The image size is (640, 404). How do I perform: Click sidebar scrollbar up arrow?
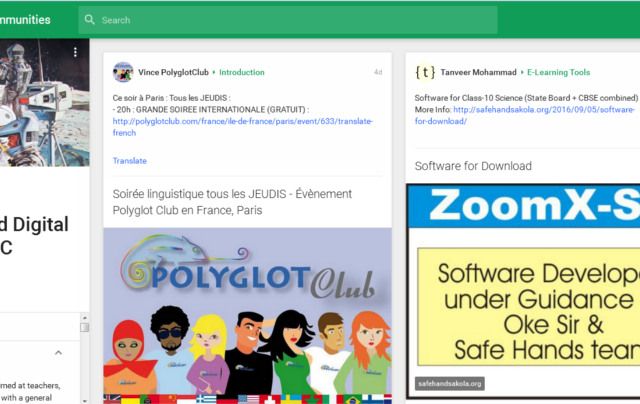(x=84, y=317)
